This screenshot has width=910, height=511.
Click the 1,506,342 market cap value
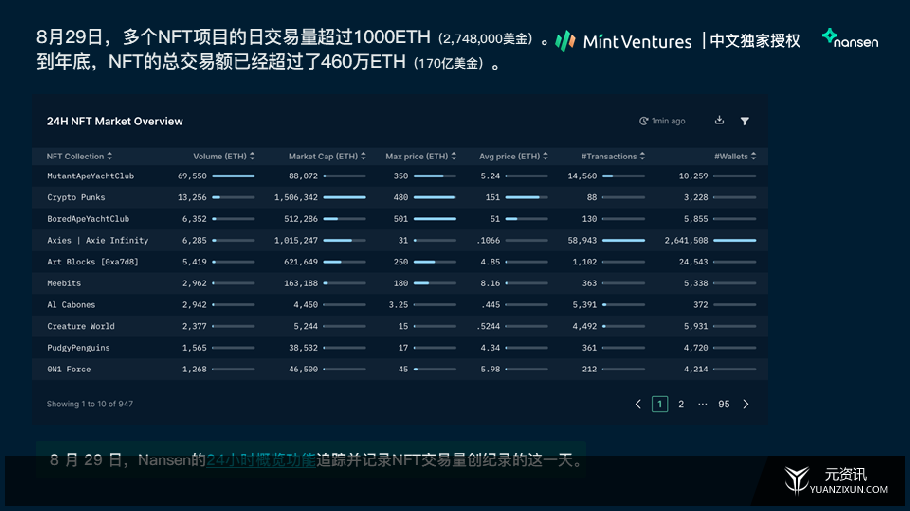point(296,197)
